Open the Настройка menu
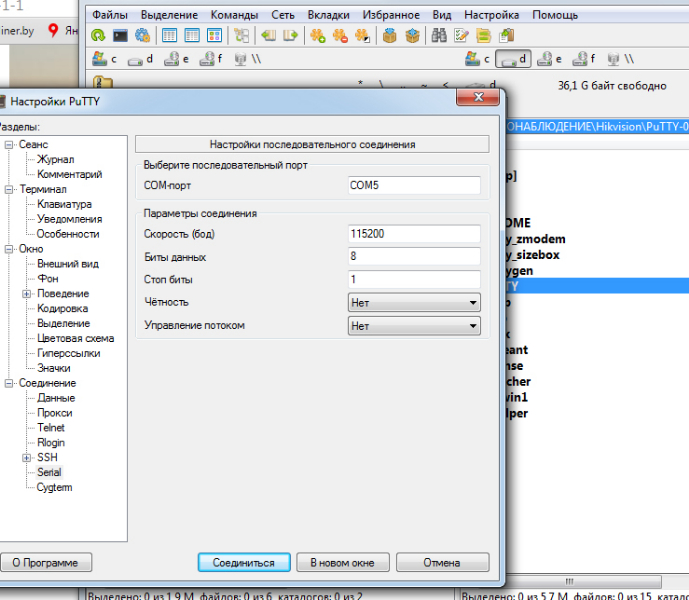This screenshot has width=689, height=600. (491, 15)
